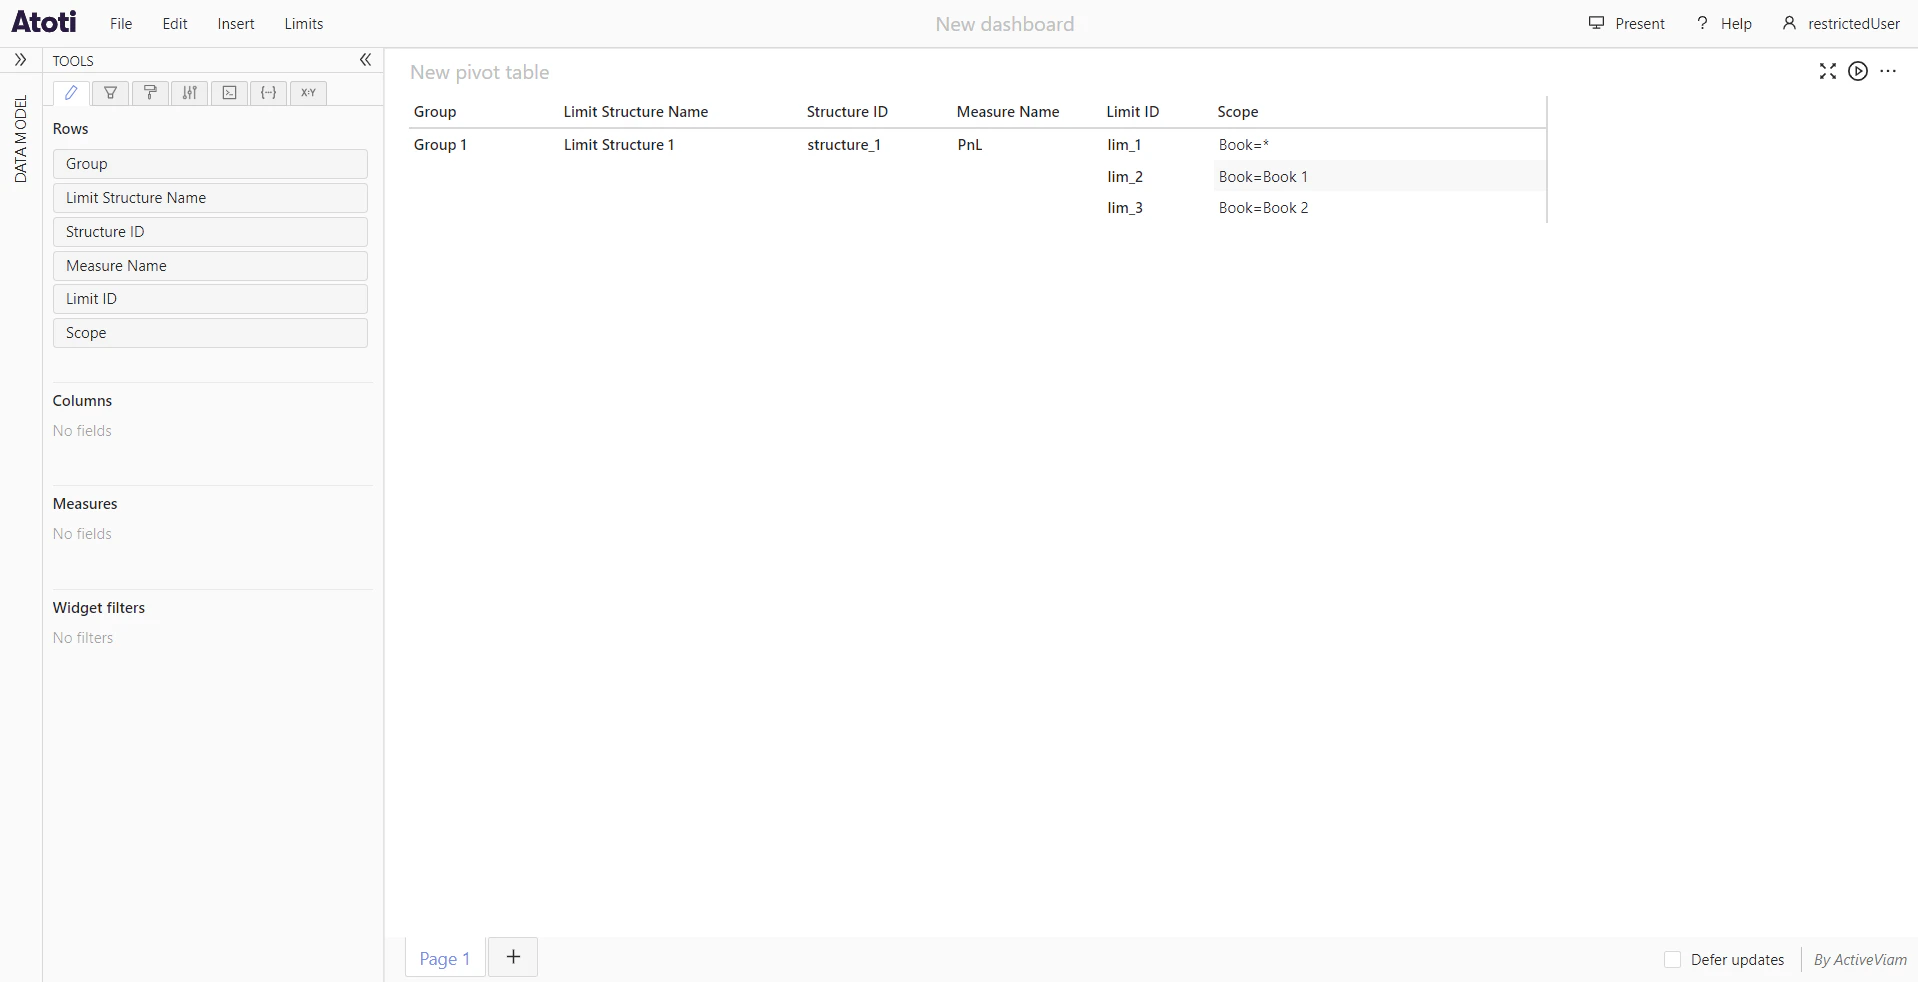Click the Measure Name column header
This screenshot has width=1918, height=982.
(1008, 112)
